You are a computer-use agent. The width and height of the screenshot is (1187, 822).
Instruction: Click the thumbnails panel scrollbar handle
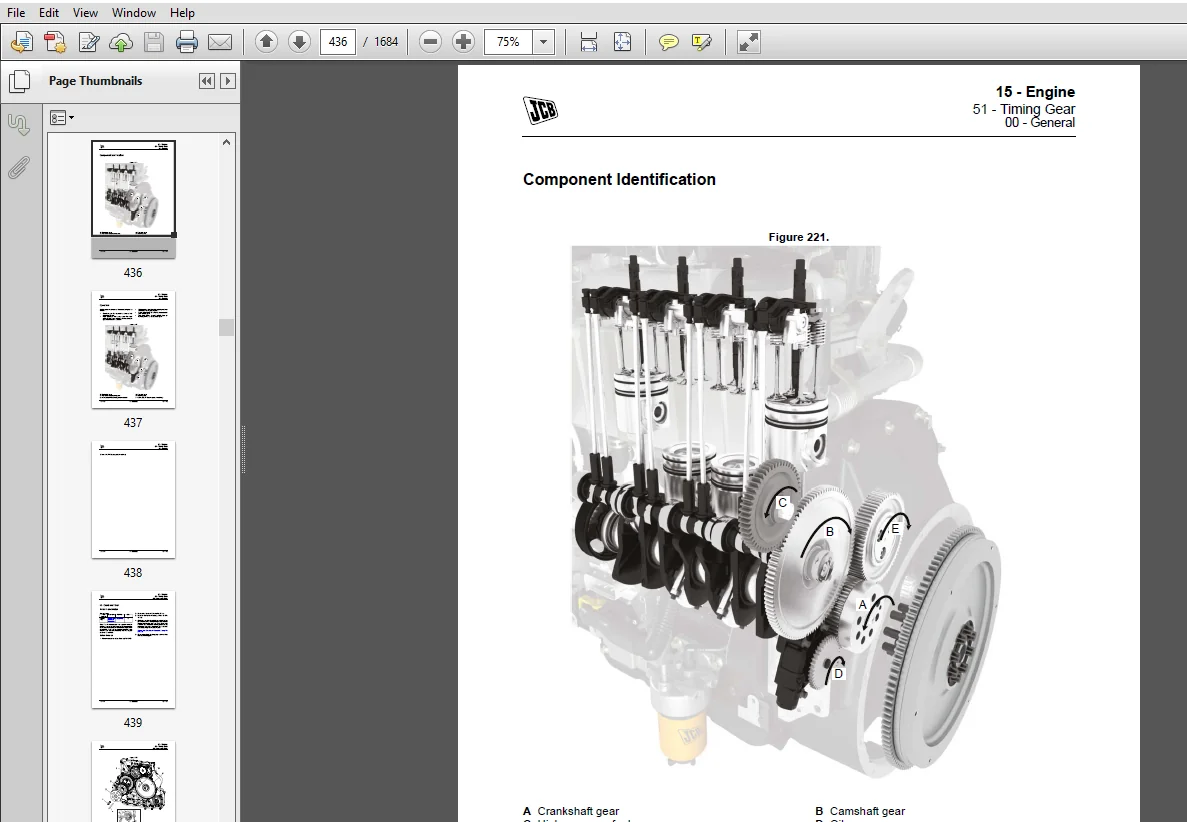(226, 327)
